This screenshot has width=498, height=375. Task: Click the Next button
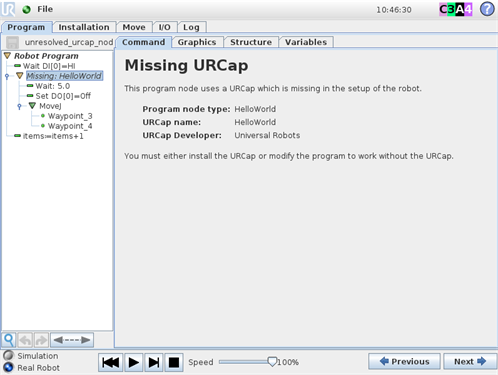pos(470,362)
